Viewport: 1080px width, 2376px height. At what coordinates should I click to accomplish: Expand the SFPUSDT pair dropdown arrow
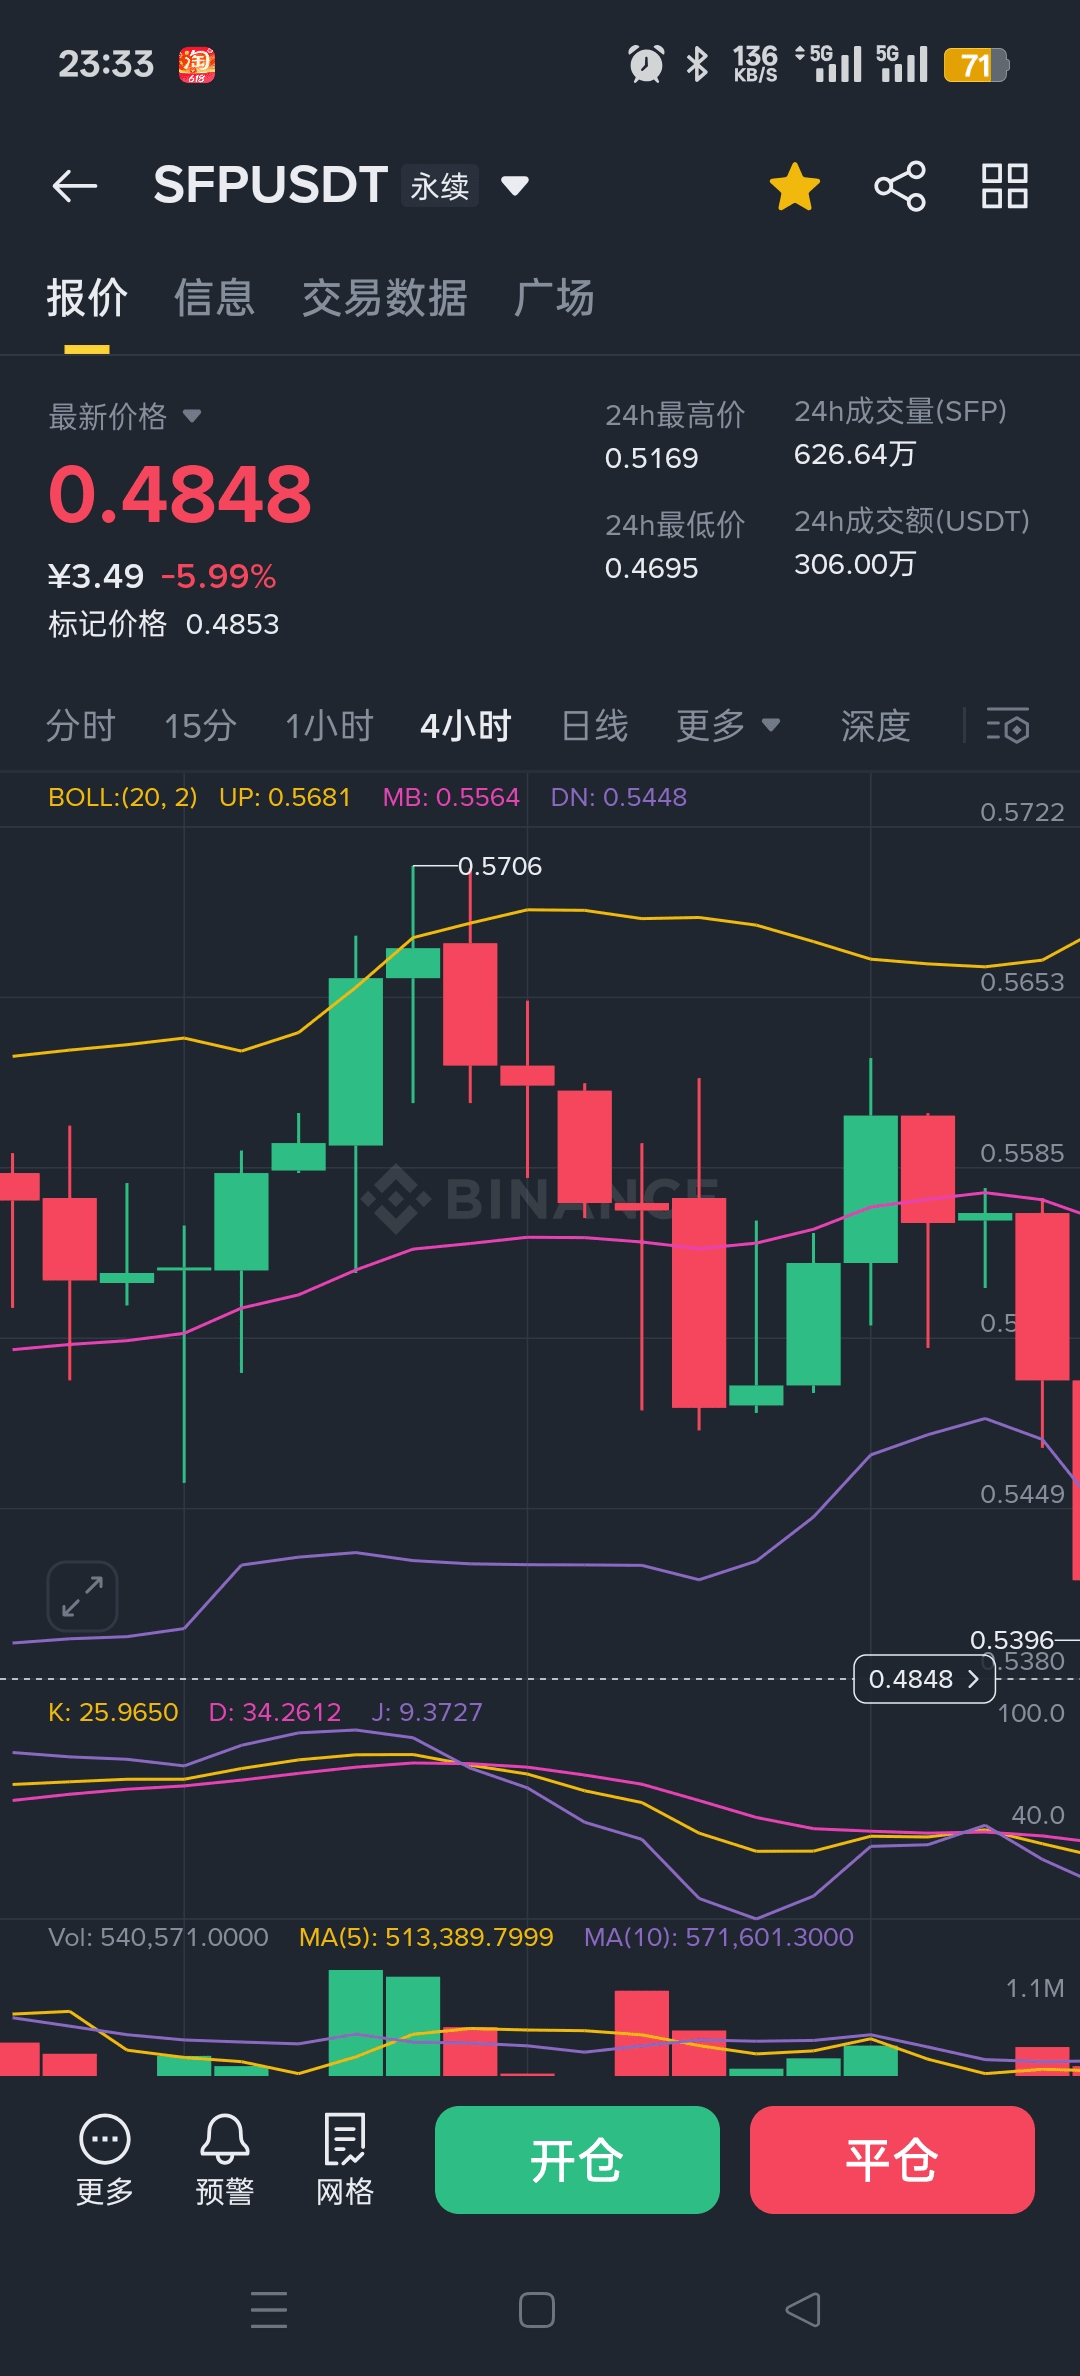pos(514,186)
